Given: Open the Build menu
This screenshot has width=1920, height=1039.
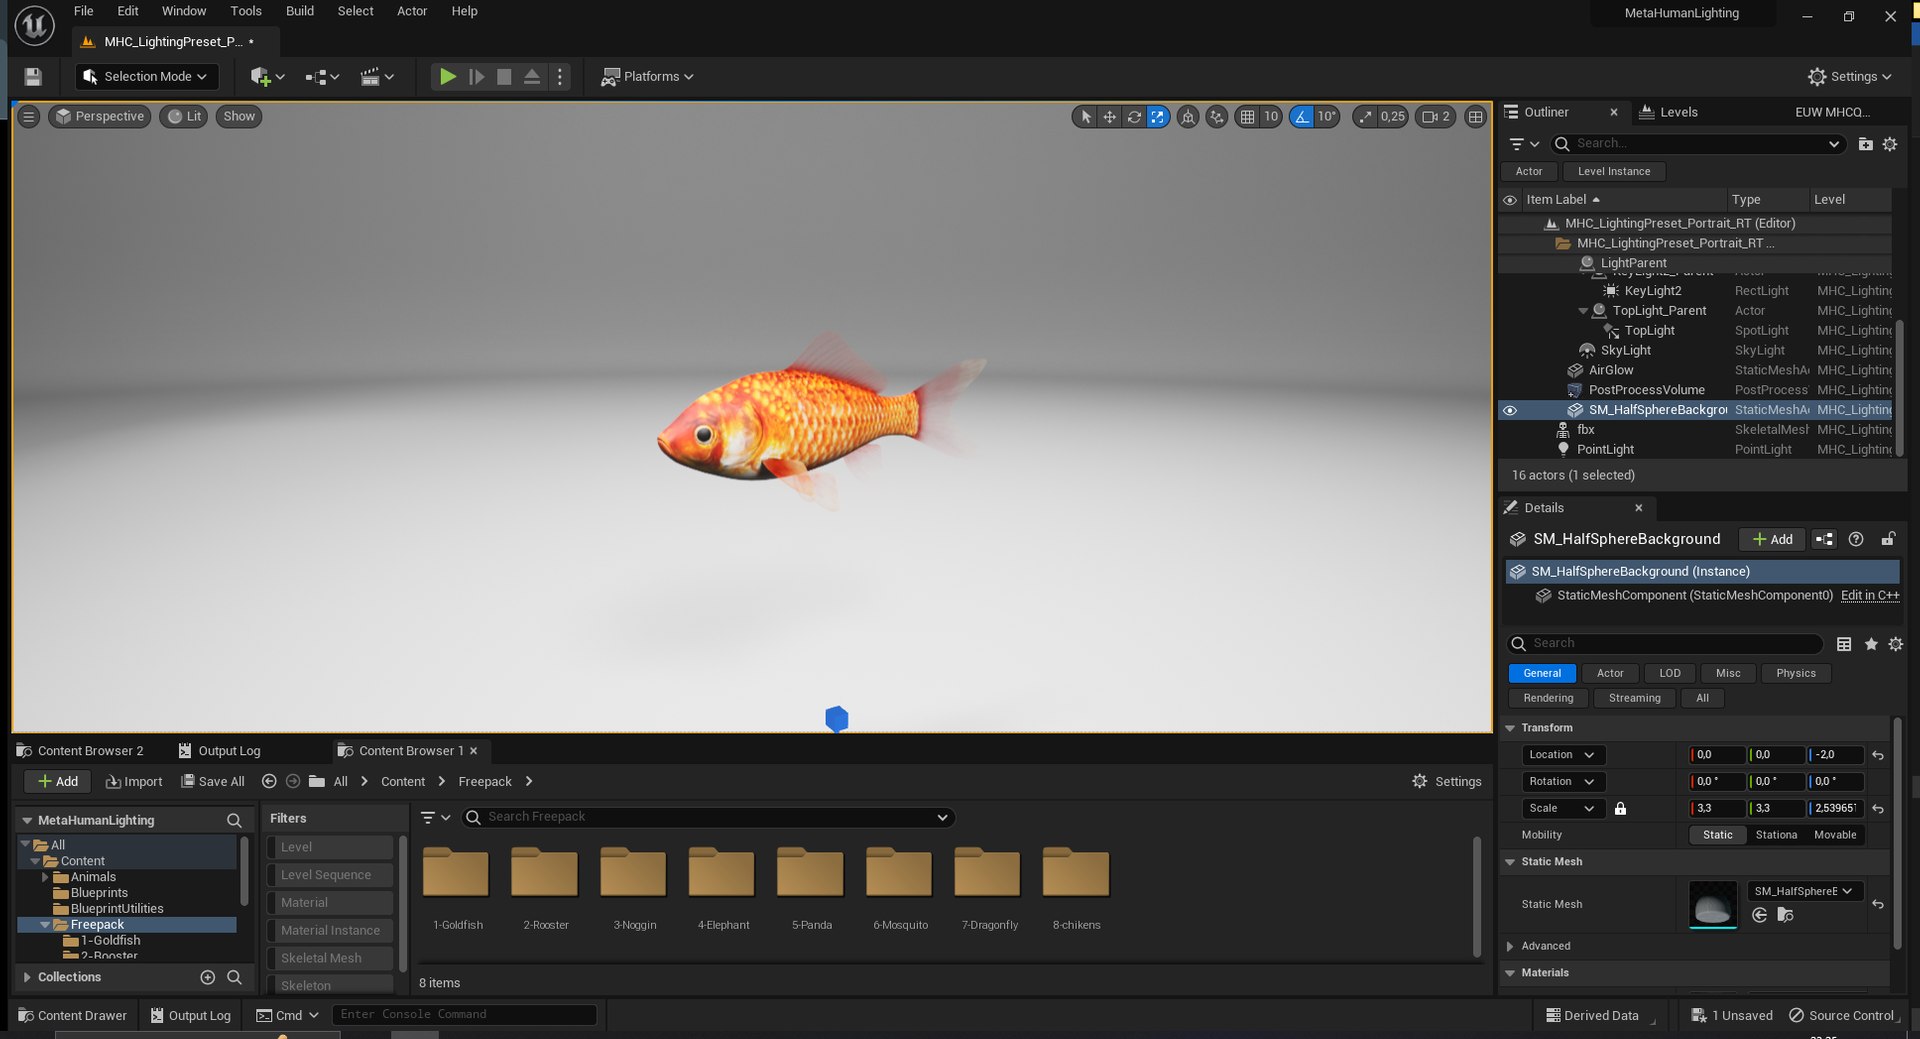Looking at the screenshot, I should coord(300,11).
